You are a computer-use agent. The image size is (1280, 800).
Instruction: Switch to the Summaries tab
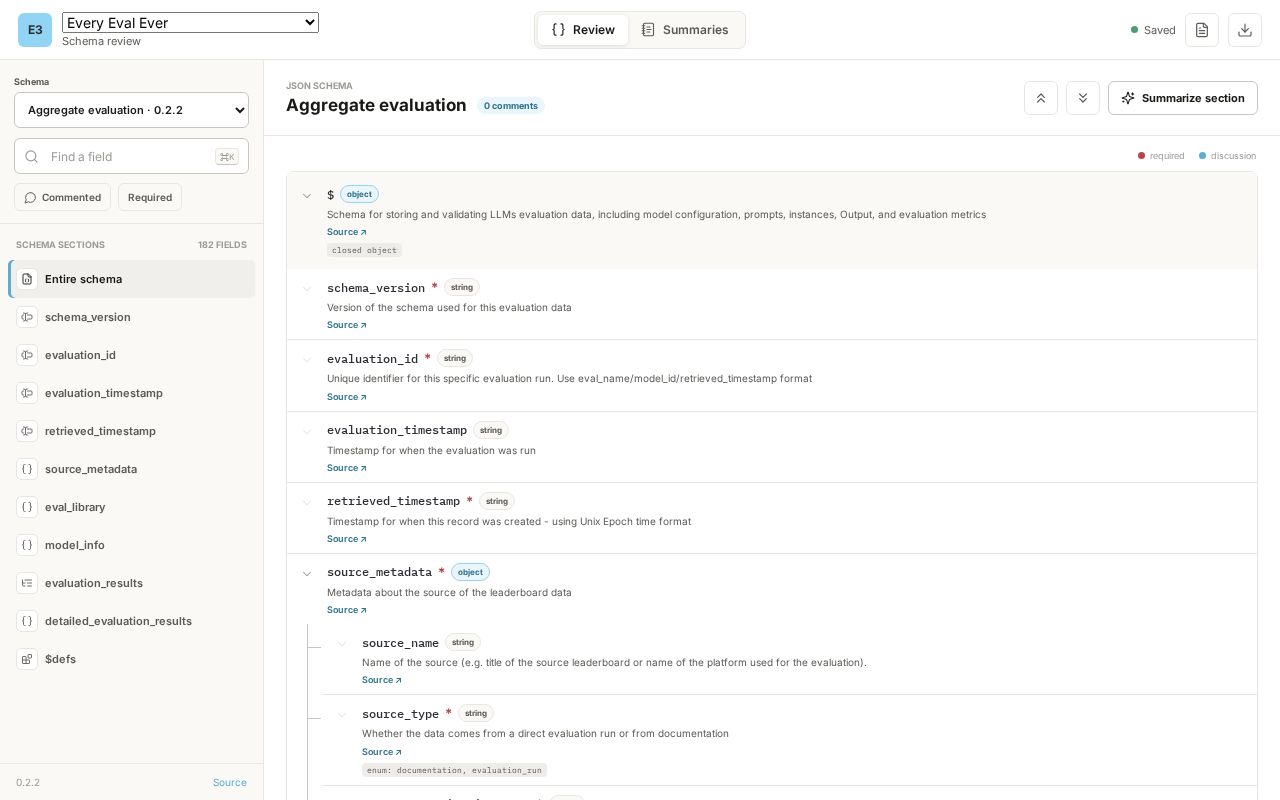click(x=685, y=30)
